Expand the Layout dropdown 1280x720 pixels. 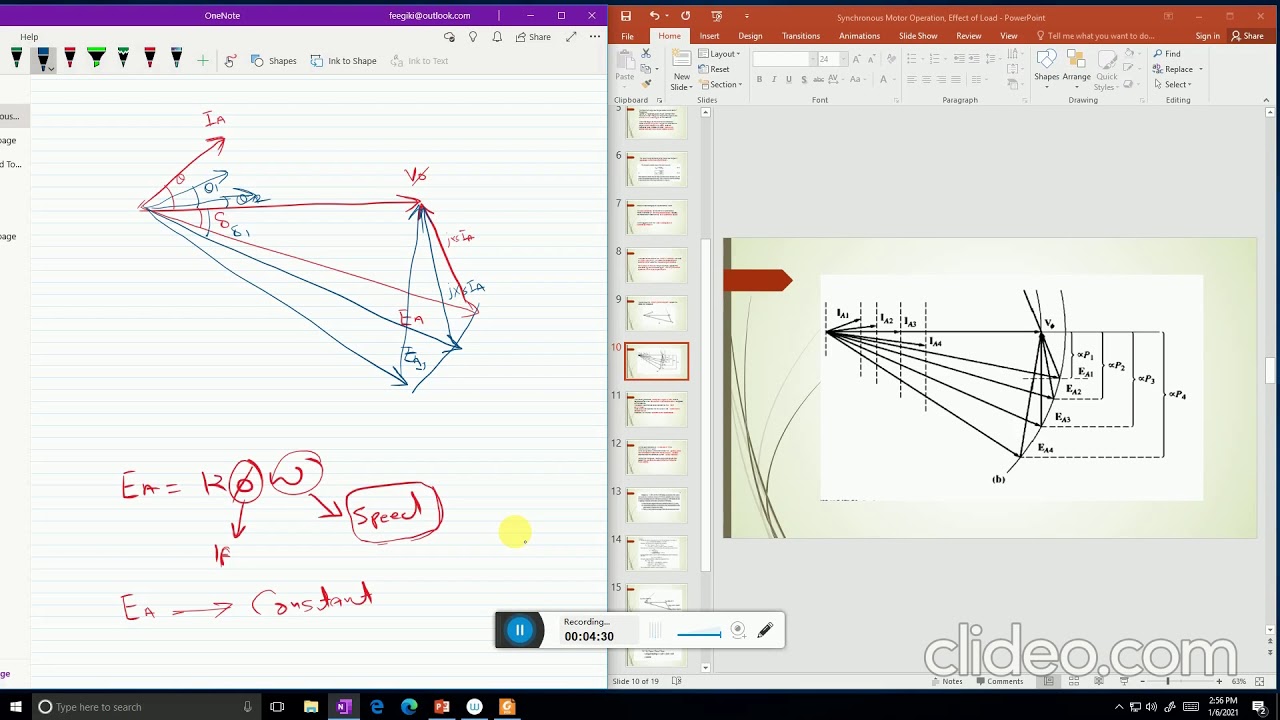[720, 54]
